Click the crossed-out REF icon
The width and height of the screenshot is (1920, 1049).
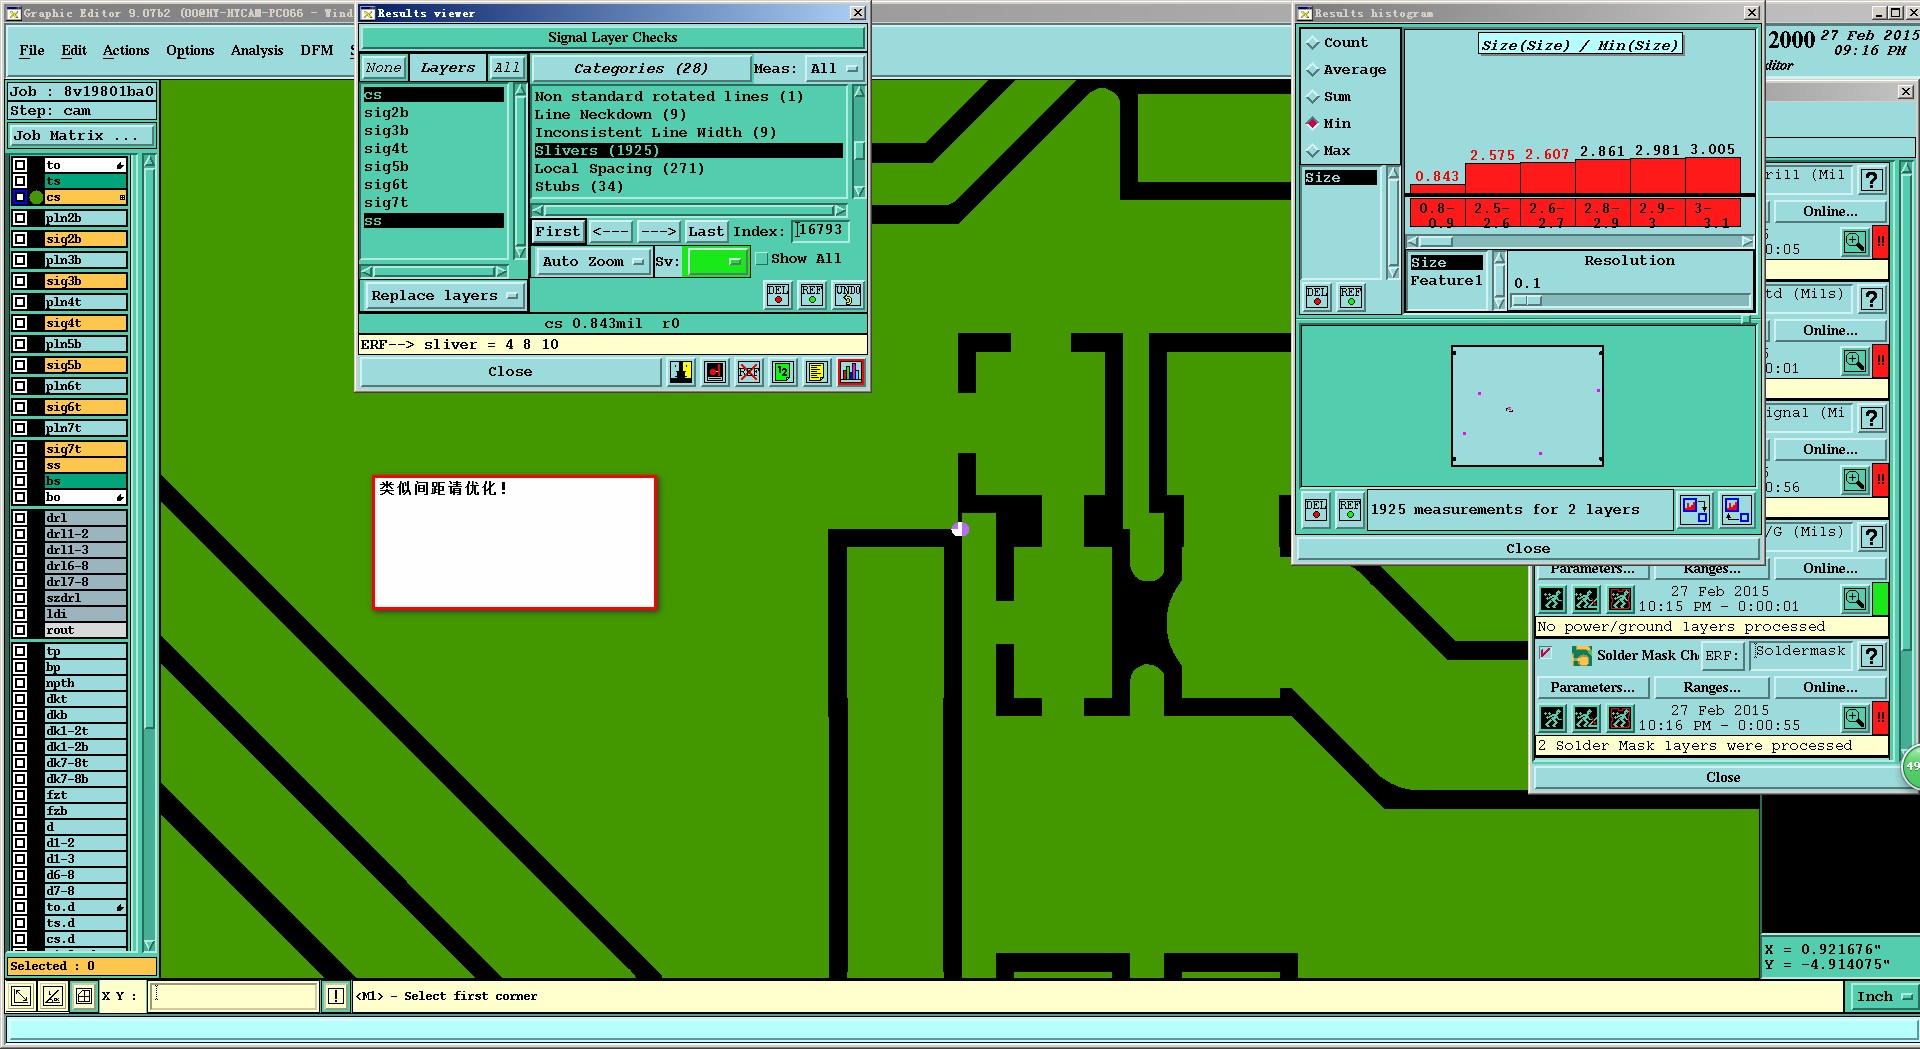coord(749,372)
